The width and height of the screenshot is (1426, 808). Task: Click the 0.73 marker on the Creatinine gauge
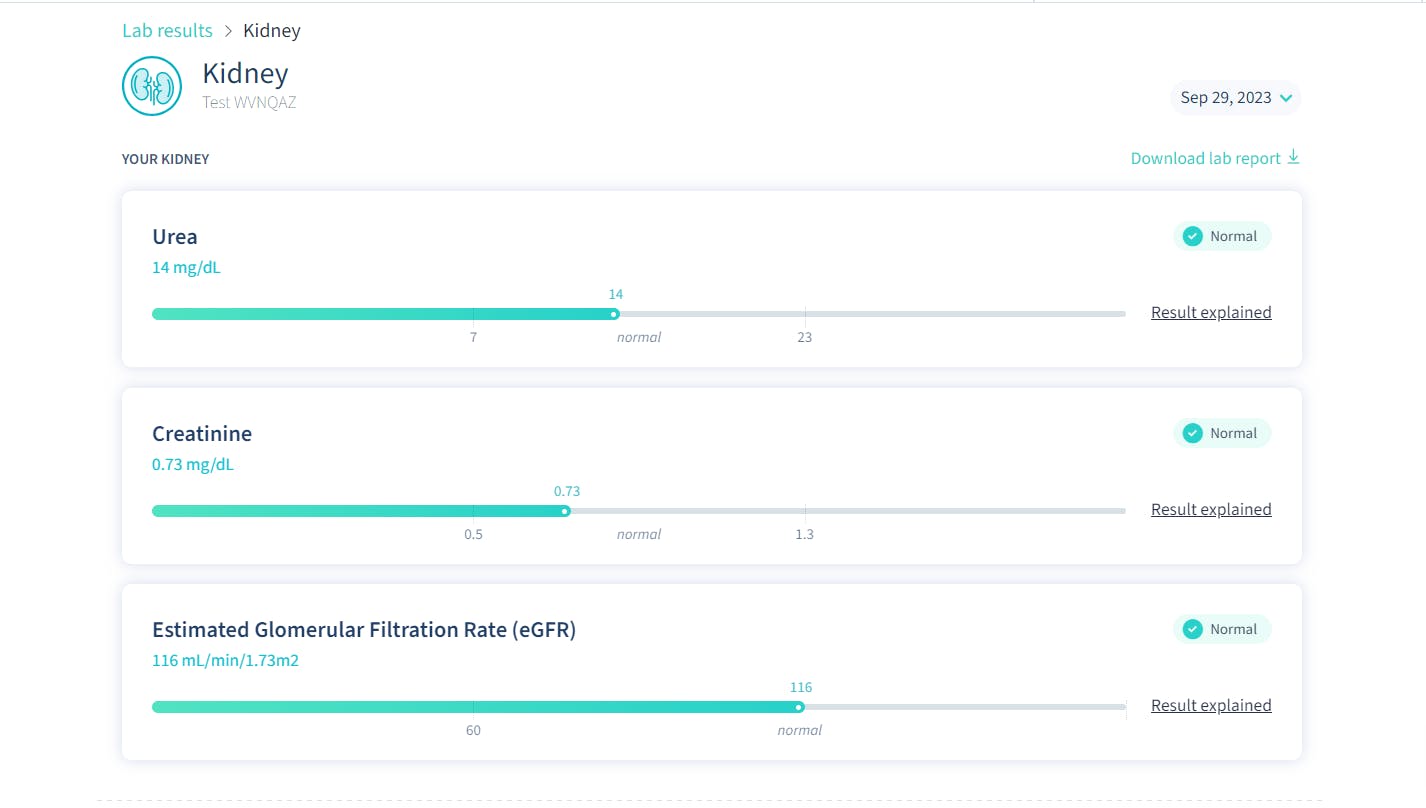[x=565, y=510]
